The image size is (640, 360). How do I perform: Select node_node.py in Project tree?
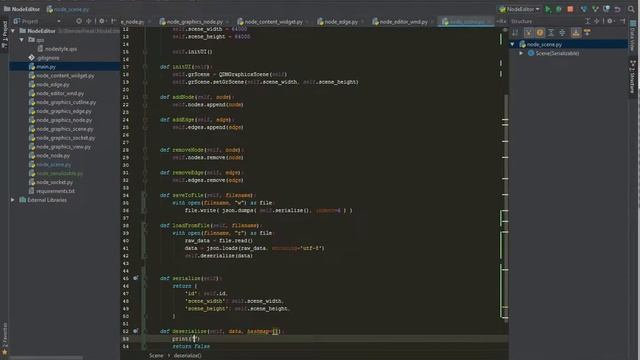(53, 156)
